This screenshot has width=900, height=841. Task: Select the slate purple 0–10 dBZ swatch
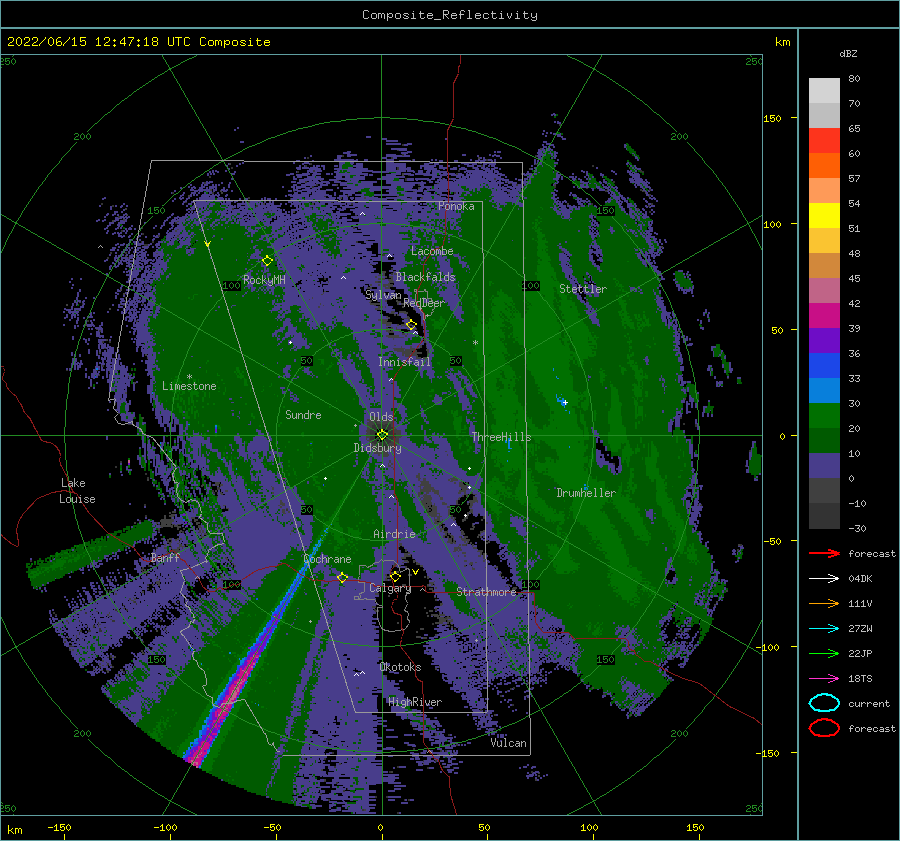824,466
